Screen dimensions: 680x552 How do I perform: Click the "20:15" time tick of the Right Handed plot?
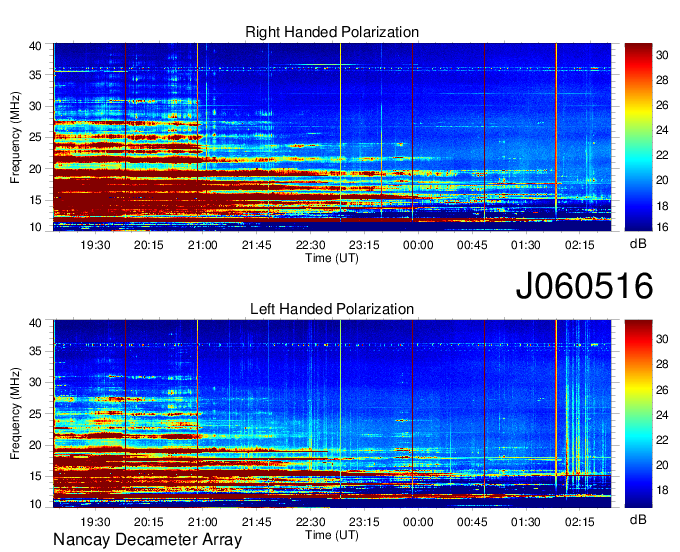tap(149, 245)
